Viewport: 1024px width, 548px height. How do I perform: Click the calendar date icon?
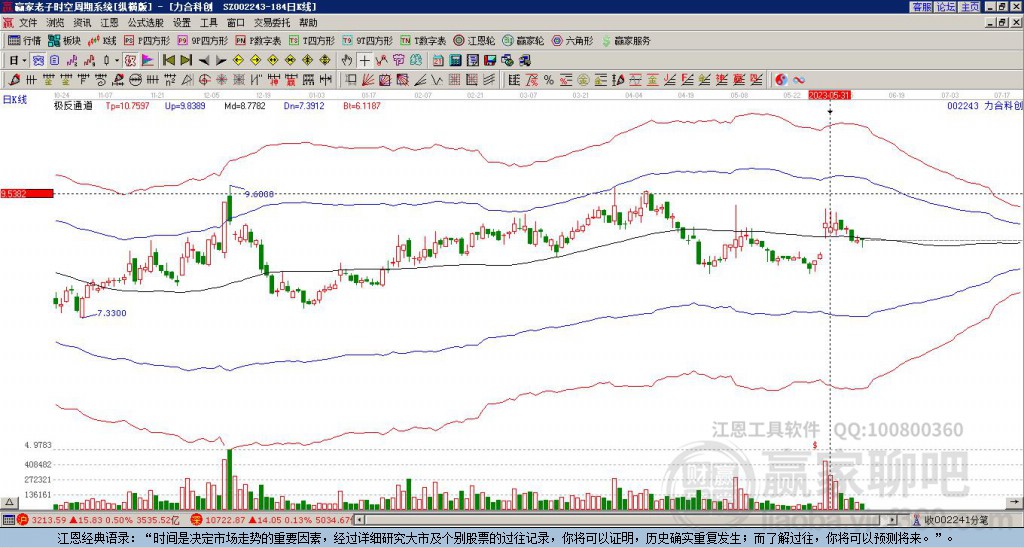point(438,60)
